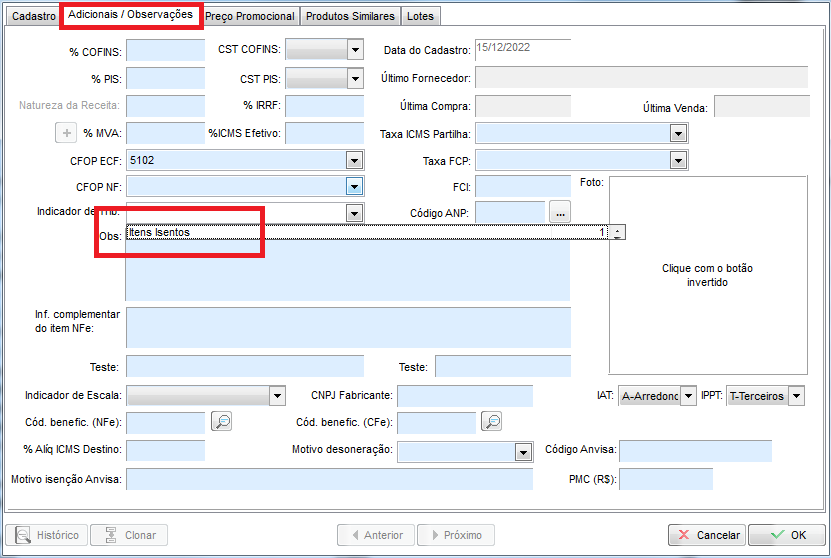
Task: Click magnifier next to Cód. benefic. (CFe)
Action: point(491,422)
